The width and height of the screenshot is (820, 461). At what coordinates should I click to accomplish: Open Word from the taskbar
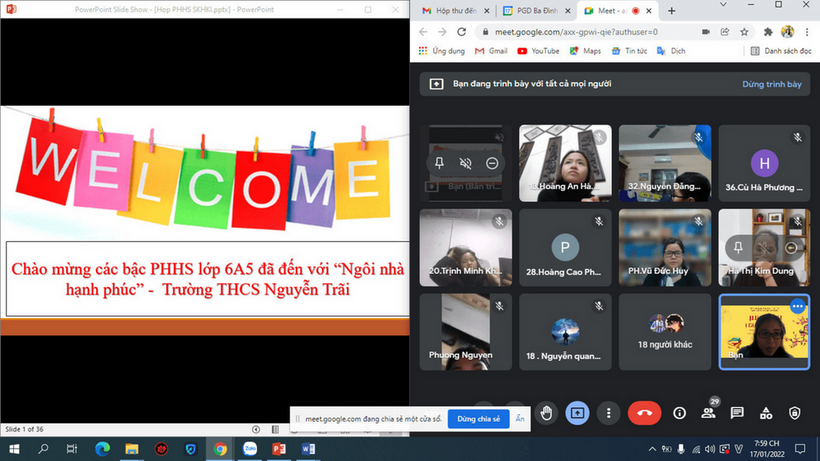[x=308, y=449]
